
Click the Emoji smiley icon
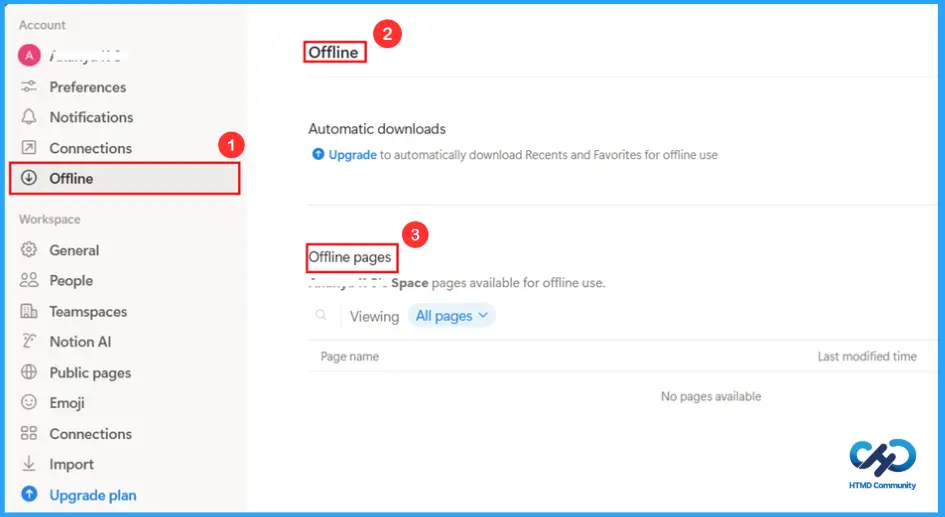28,402
